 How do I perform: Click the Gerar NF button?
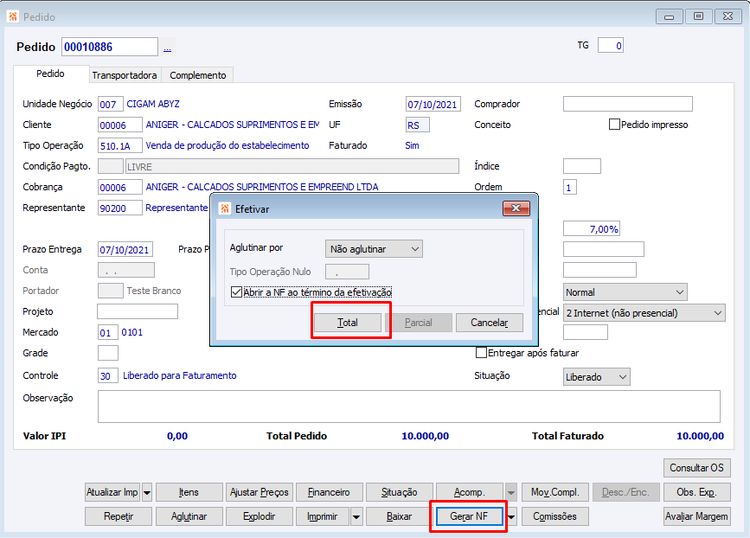pos(469,516)
